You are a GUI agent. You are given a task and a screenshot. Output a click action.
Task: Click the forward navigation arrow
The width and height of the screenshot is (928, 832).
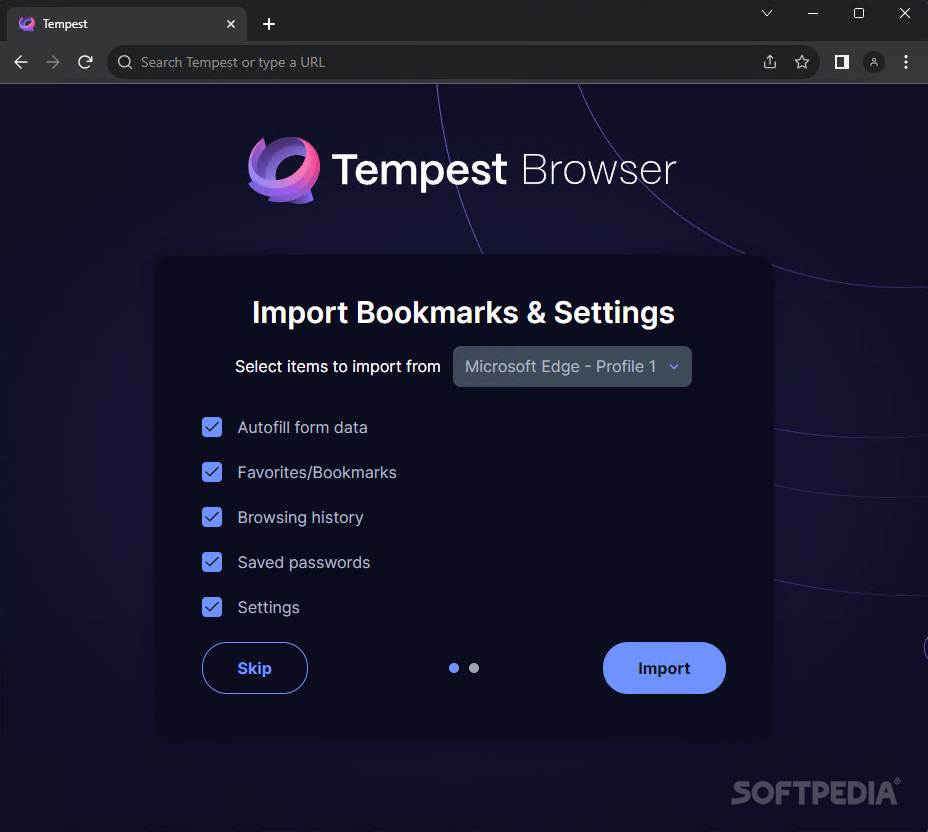pos(53,62)
